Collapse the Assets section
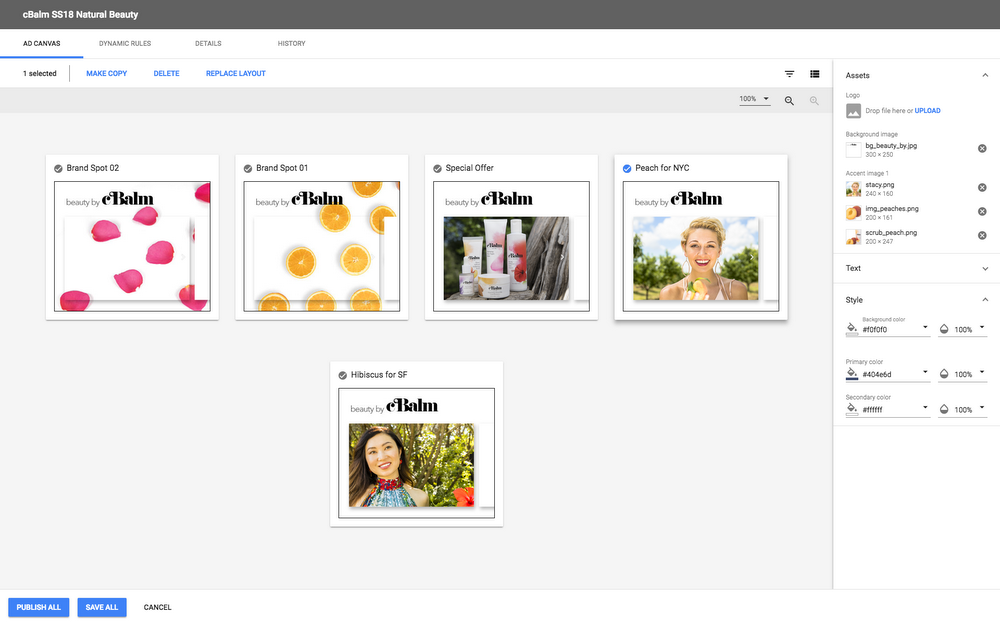This screenshot has height=625, width=1000. [985, 75]
